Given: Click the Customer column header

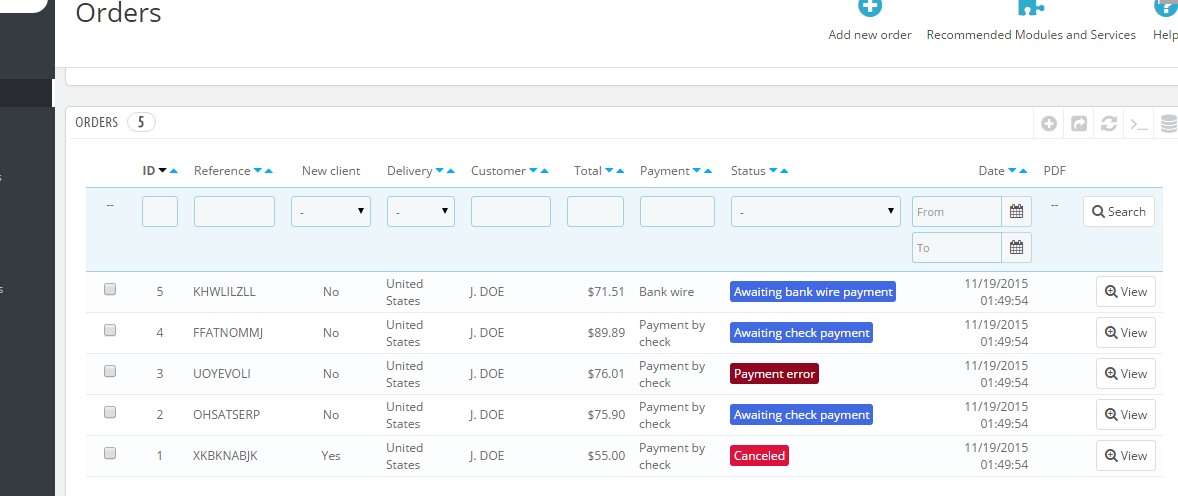Looking at the screenshot, I should coord(498,171).
